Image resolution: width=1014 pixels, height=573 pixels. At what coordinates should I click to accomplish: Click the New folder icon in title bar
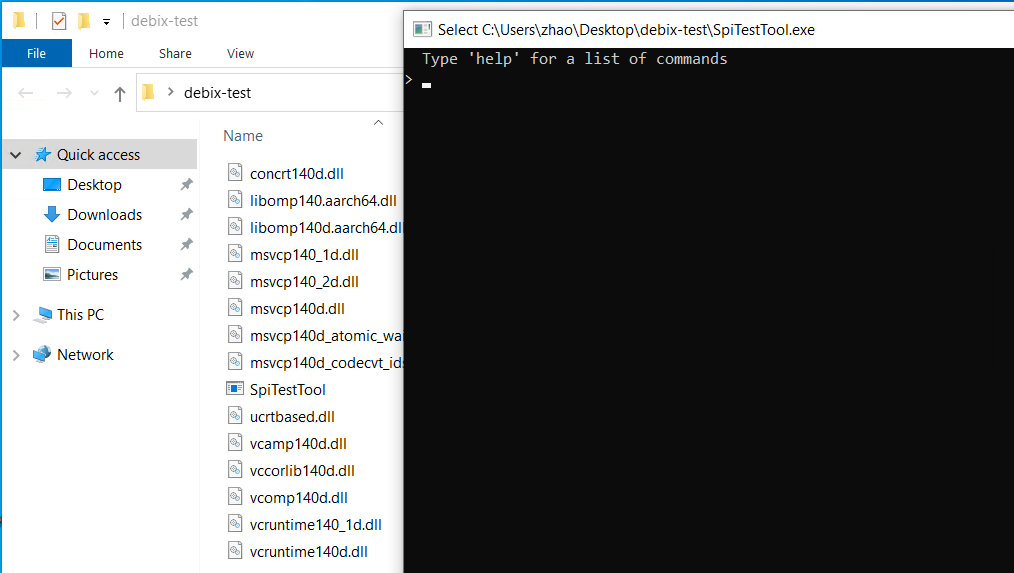pos(84,21)
